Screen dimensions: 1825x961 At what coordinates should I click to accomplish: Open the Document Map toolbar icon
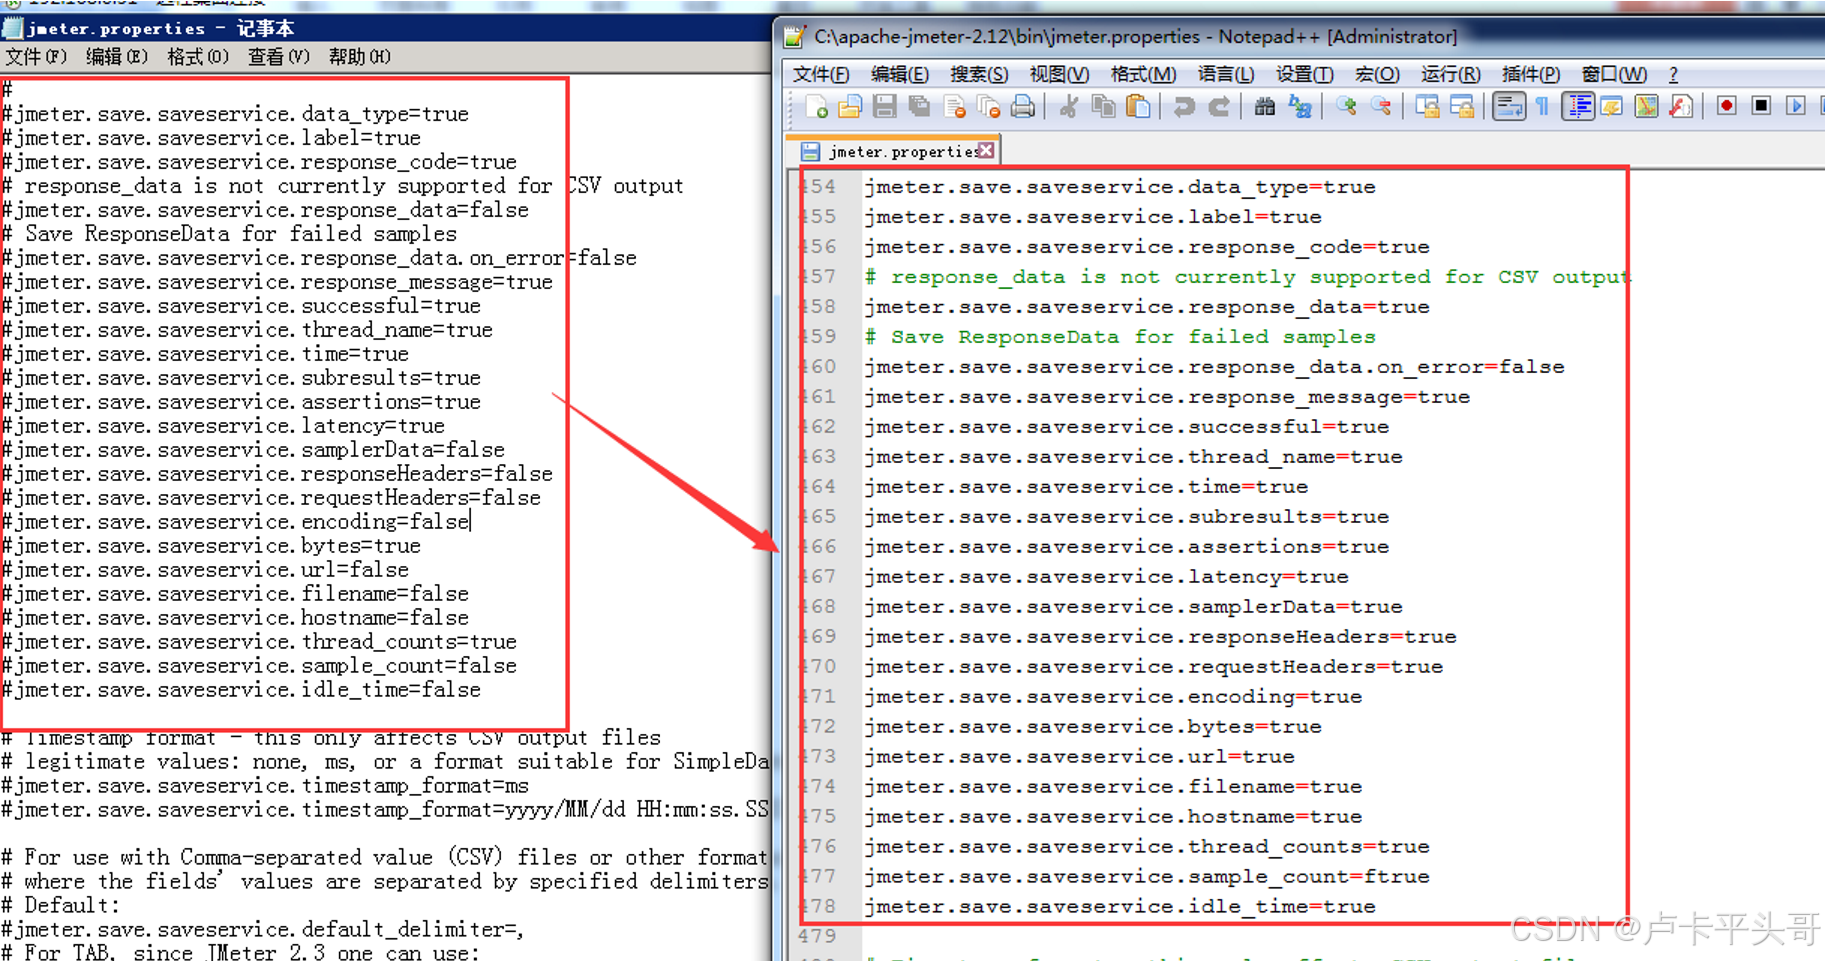[1647, 106]
